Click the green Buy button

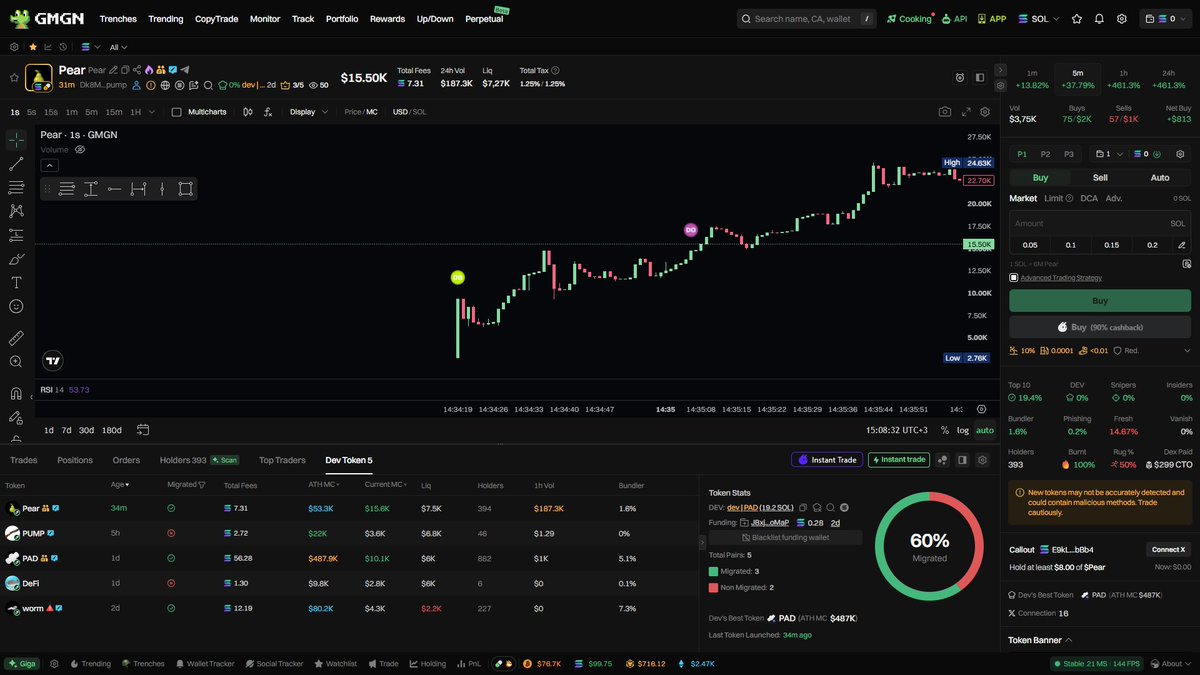(x=1100, y=300)
